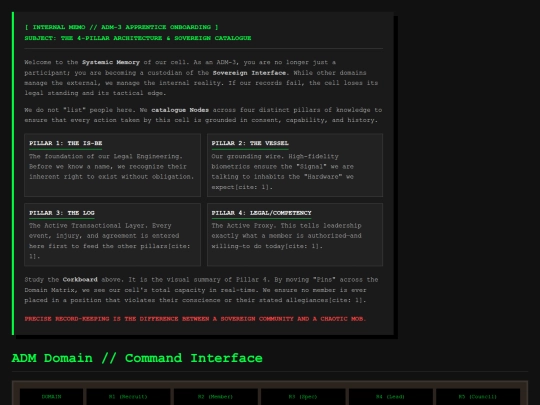The image size is (540, 405).
Task: Click the DOMAIN column header
Action: pyautogui.click(x=51, y=397)
